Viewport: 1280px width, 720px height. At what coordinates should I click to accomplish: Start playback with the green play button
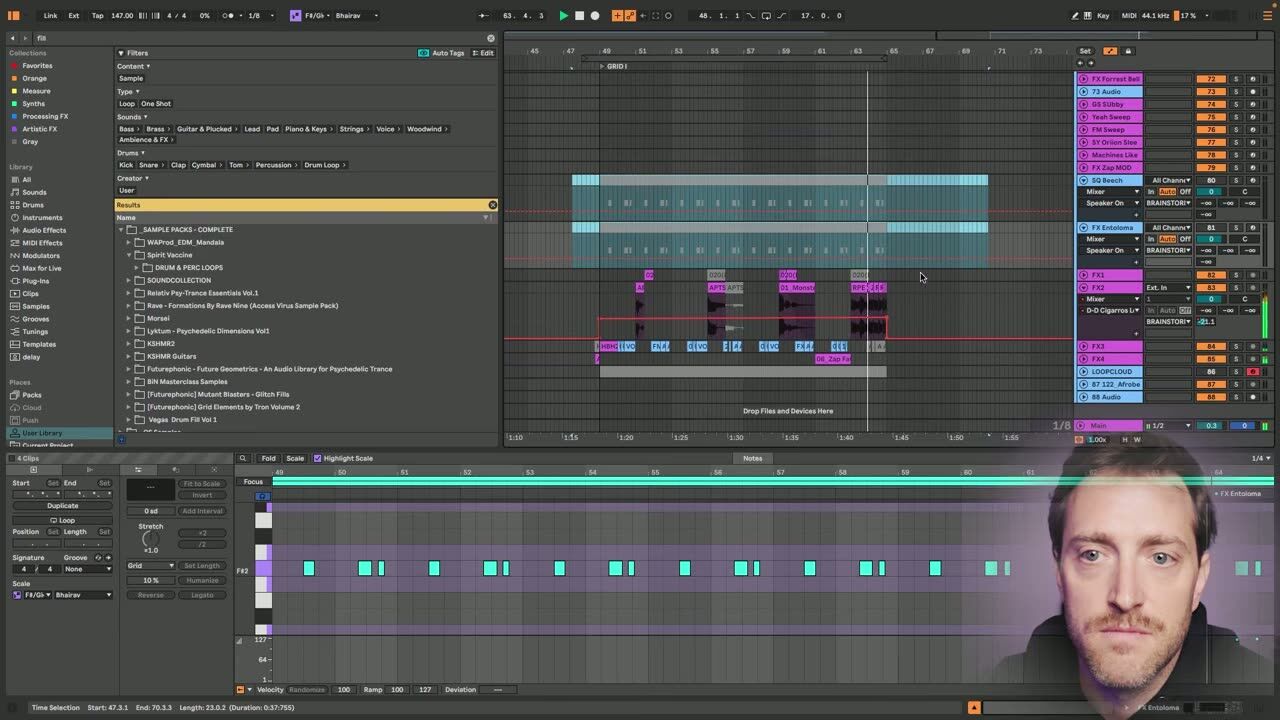563,16
